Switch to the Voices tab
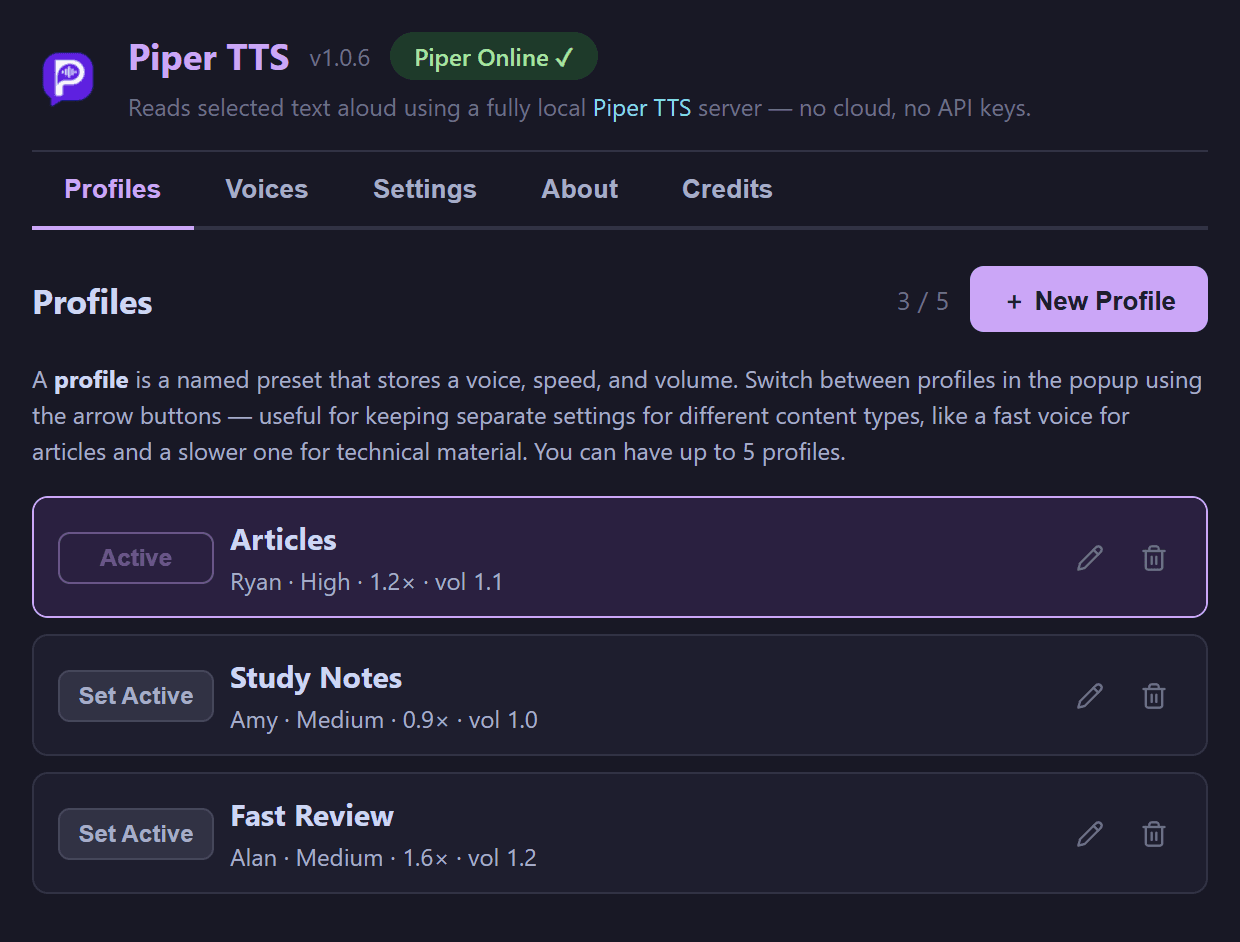 267,189
